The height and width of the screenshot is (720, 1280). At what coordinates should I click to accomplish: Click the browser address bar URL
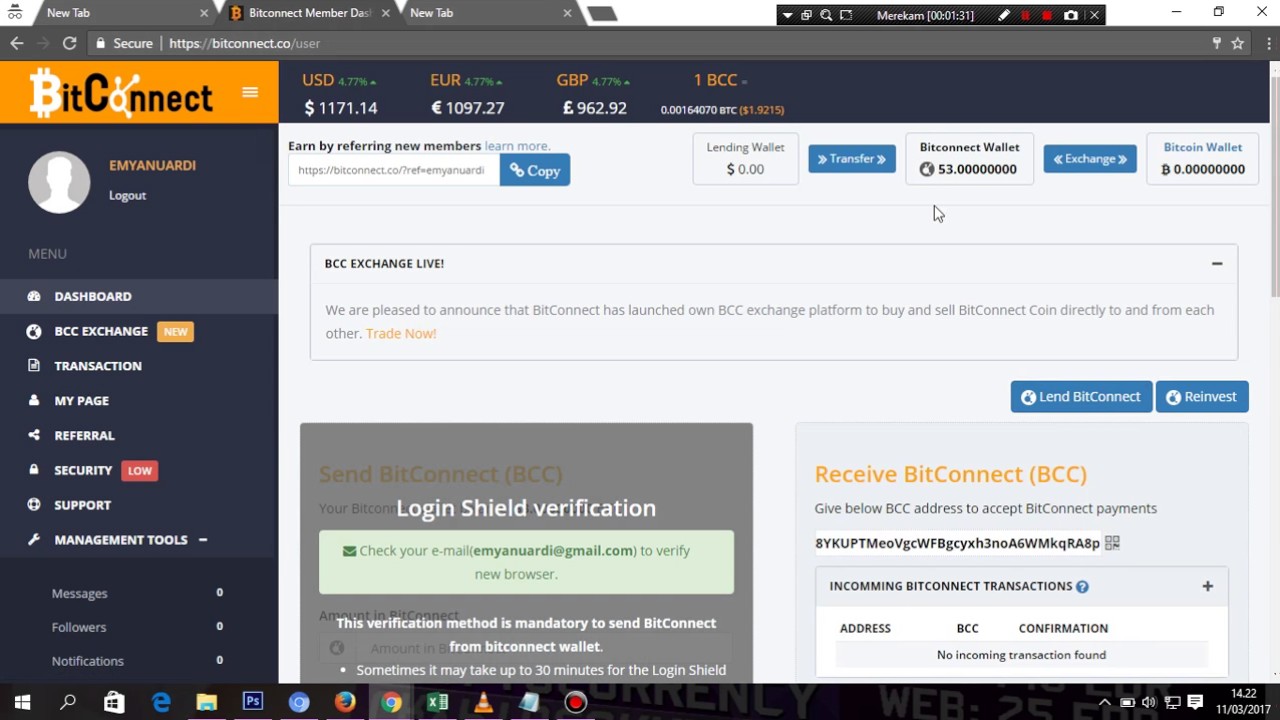coord(245,43)
